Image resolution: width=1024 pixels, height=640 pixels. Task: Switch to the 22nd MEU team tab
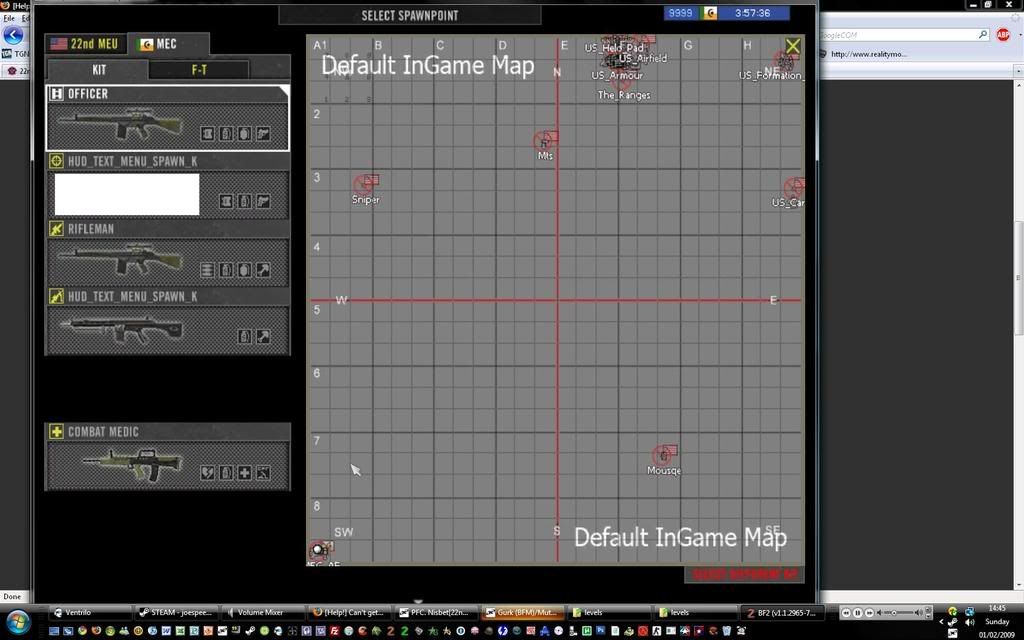click(85, 44)
